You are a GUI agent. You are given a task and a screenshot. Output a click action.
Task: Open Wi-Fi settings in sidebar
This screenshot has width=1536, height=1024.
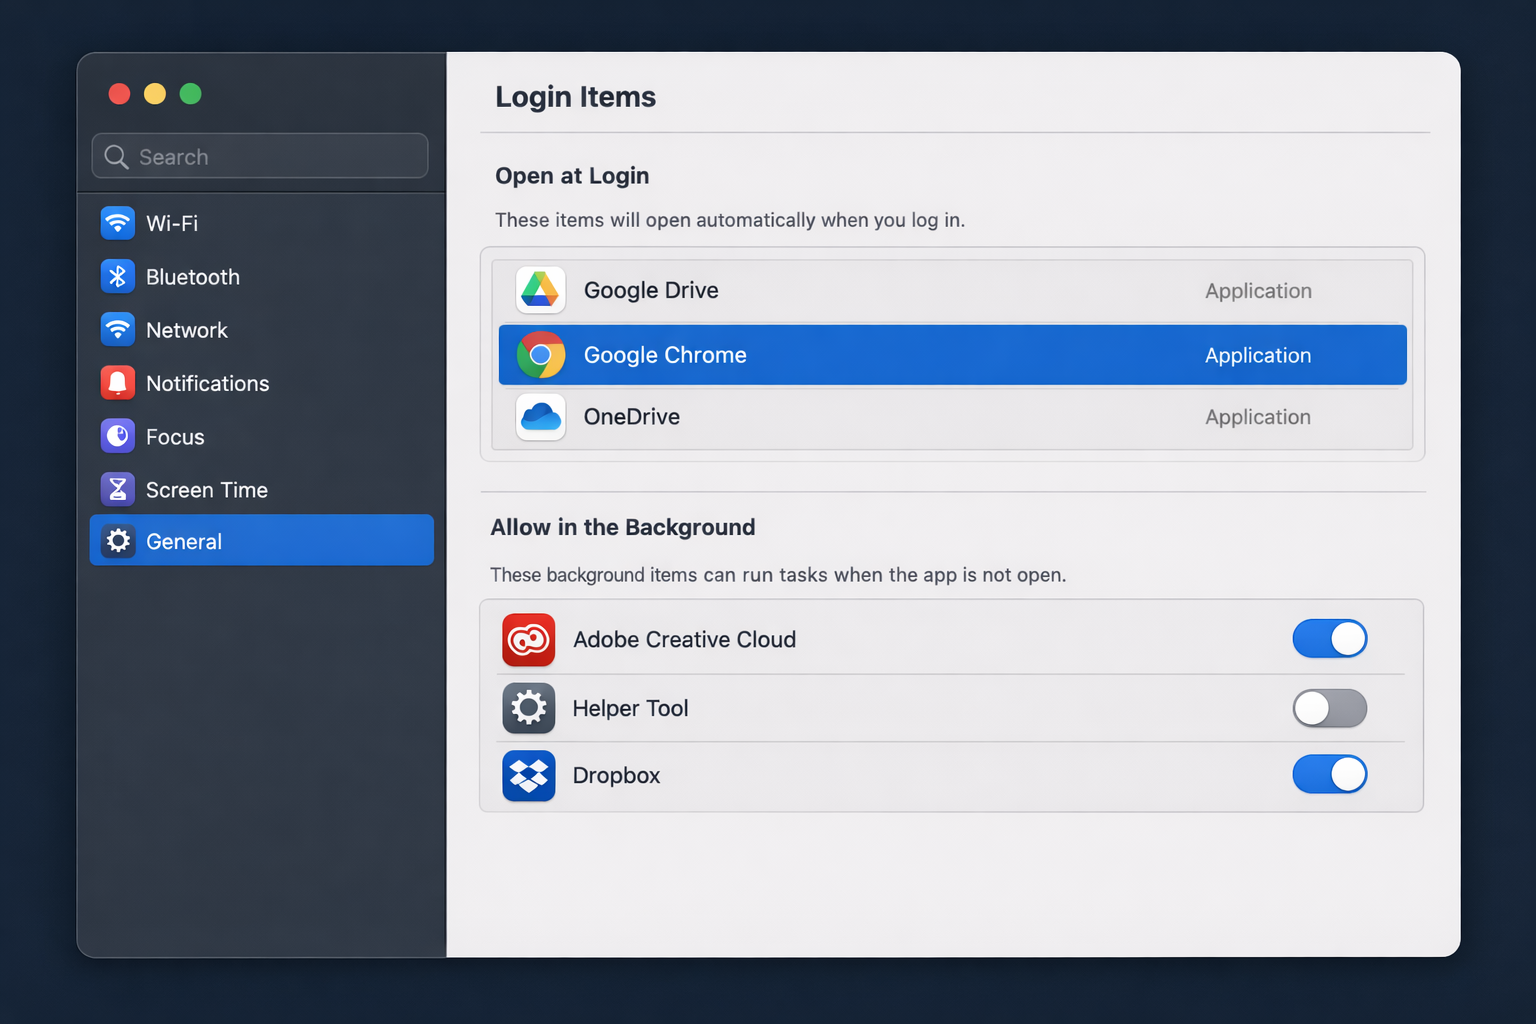(261, 223)
